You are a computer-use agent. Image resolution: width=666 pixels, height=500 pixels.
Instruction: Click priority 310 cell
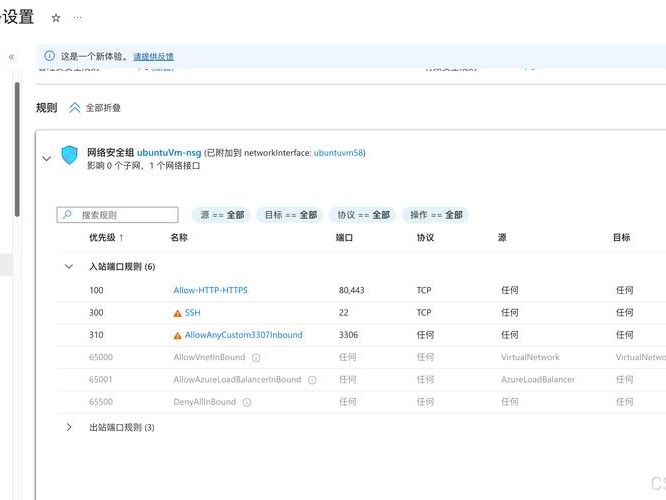coord(96,335)
